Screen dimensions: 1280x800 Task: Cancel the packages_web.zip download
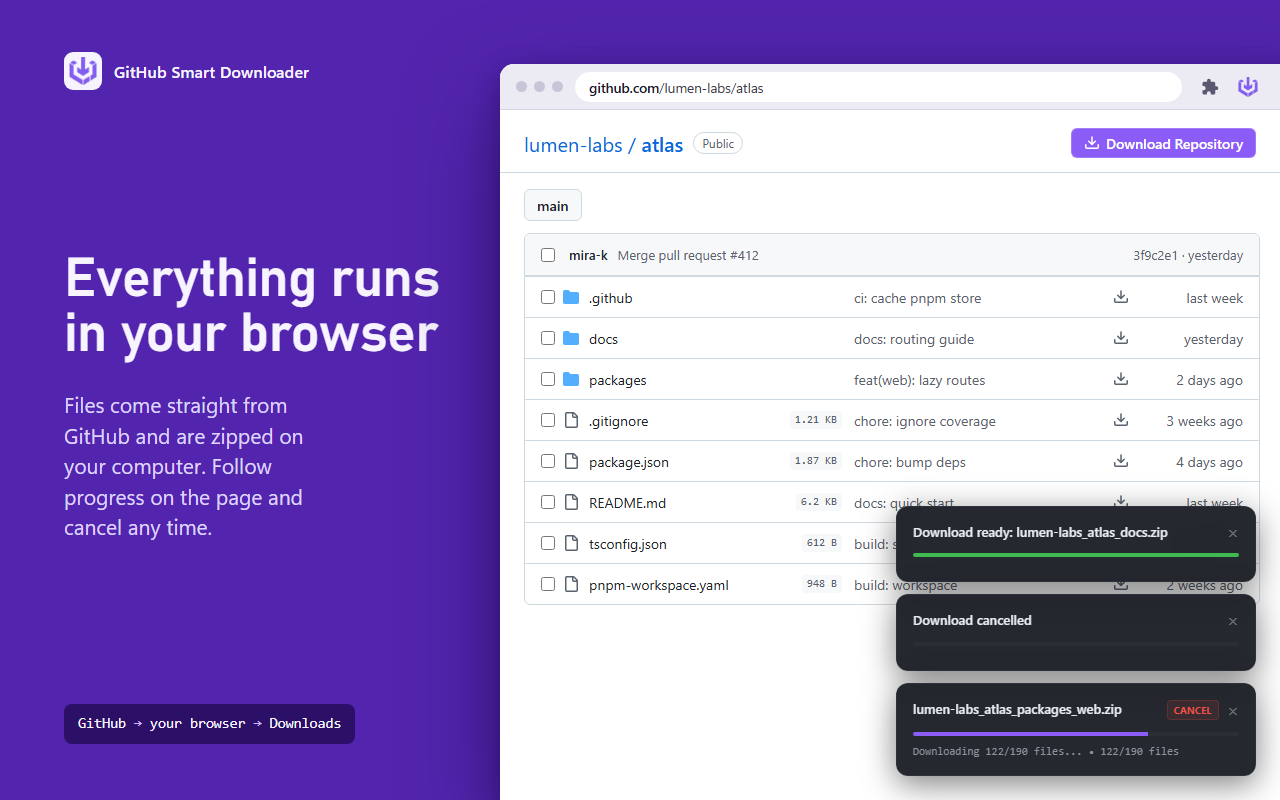click(x=1192, y=710)
